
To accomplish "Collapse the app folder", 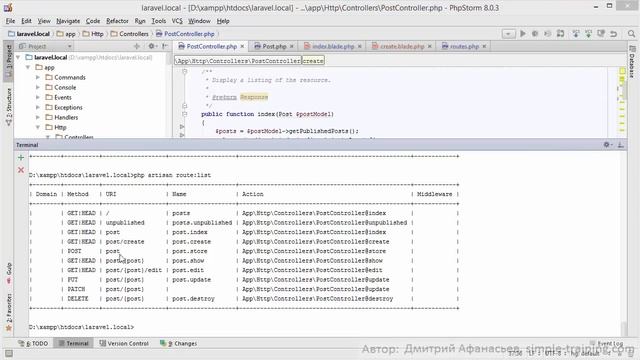I will tap(28, 67).
